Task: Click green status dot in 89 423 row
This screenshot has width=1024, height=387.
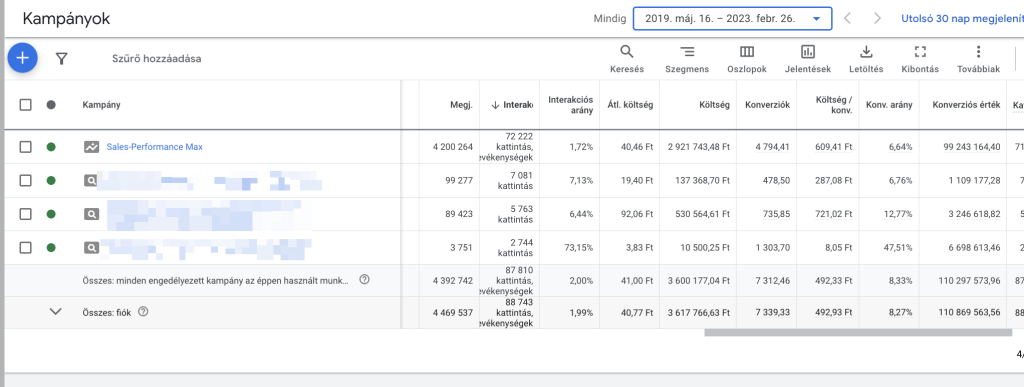Action: click(x=51, y=214)
